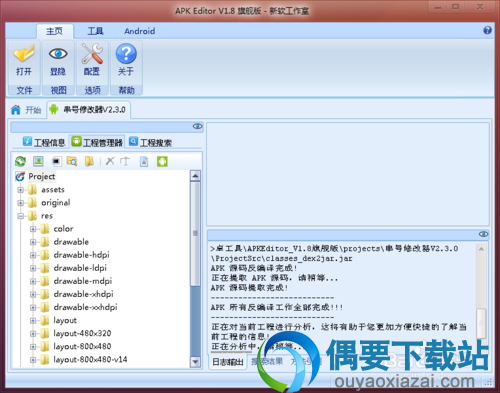
Task: Expand the drawable-hdpi folder node
Action: coord(33,255)
